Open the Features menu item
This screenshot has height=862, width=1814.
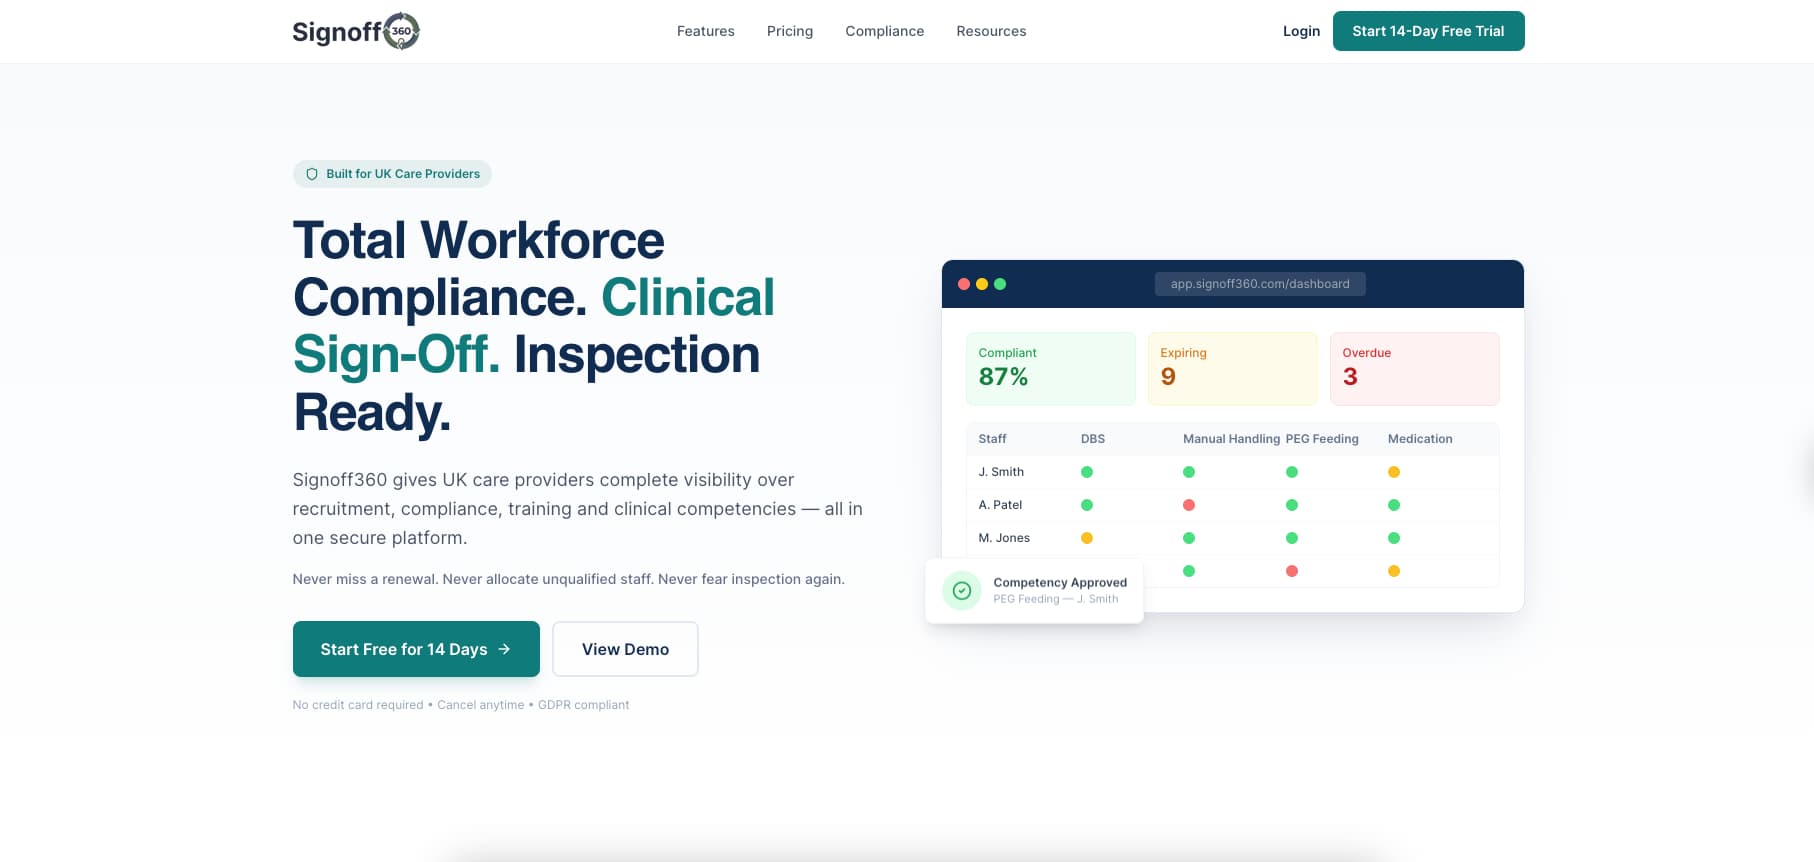pos(705,31)
